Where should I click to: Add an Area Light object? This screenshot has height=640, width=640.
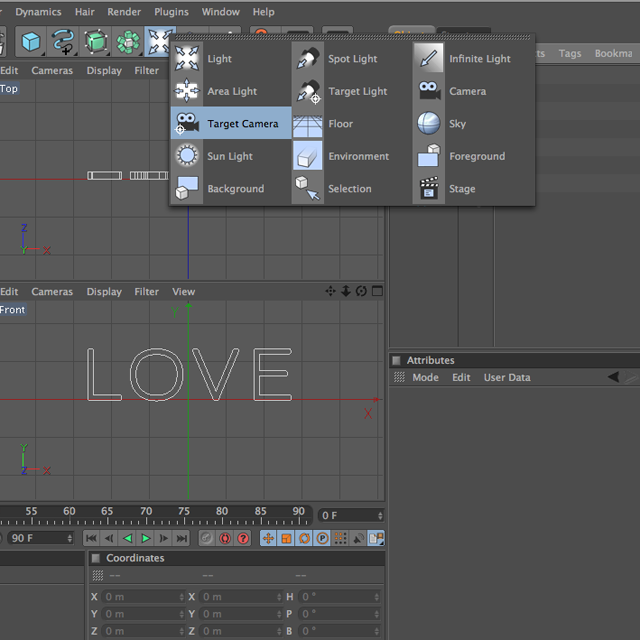click(x=231, y=91)
